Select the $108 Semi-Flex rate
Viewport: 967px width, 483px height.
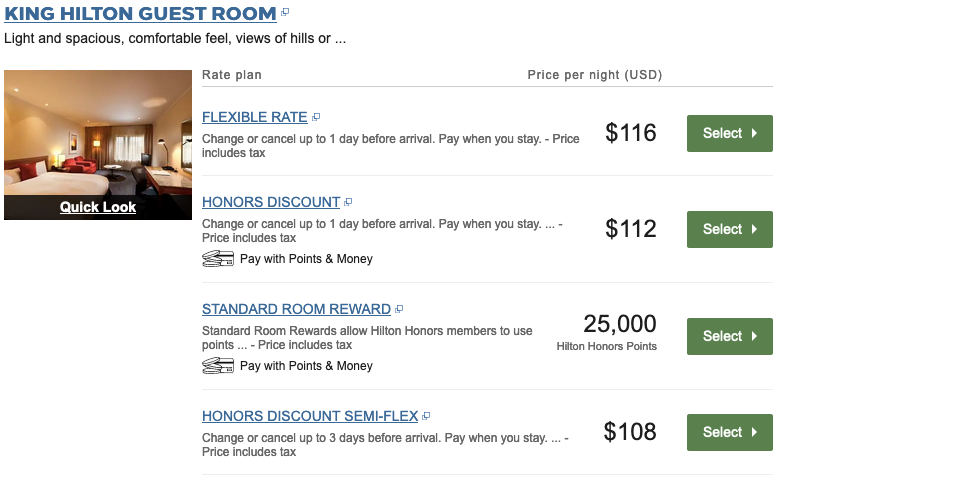[729, 432]
